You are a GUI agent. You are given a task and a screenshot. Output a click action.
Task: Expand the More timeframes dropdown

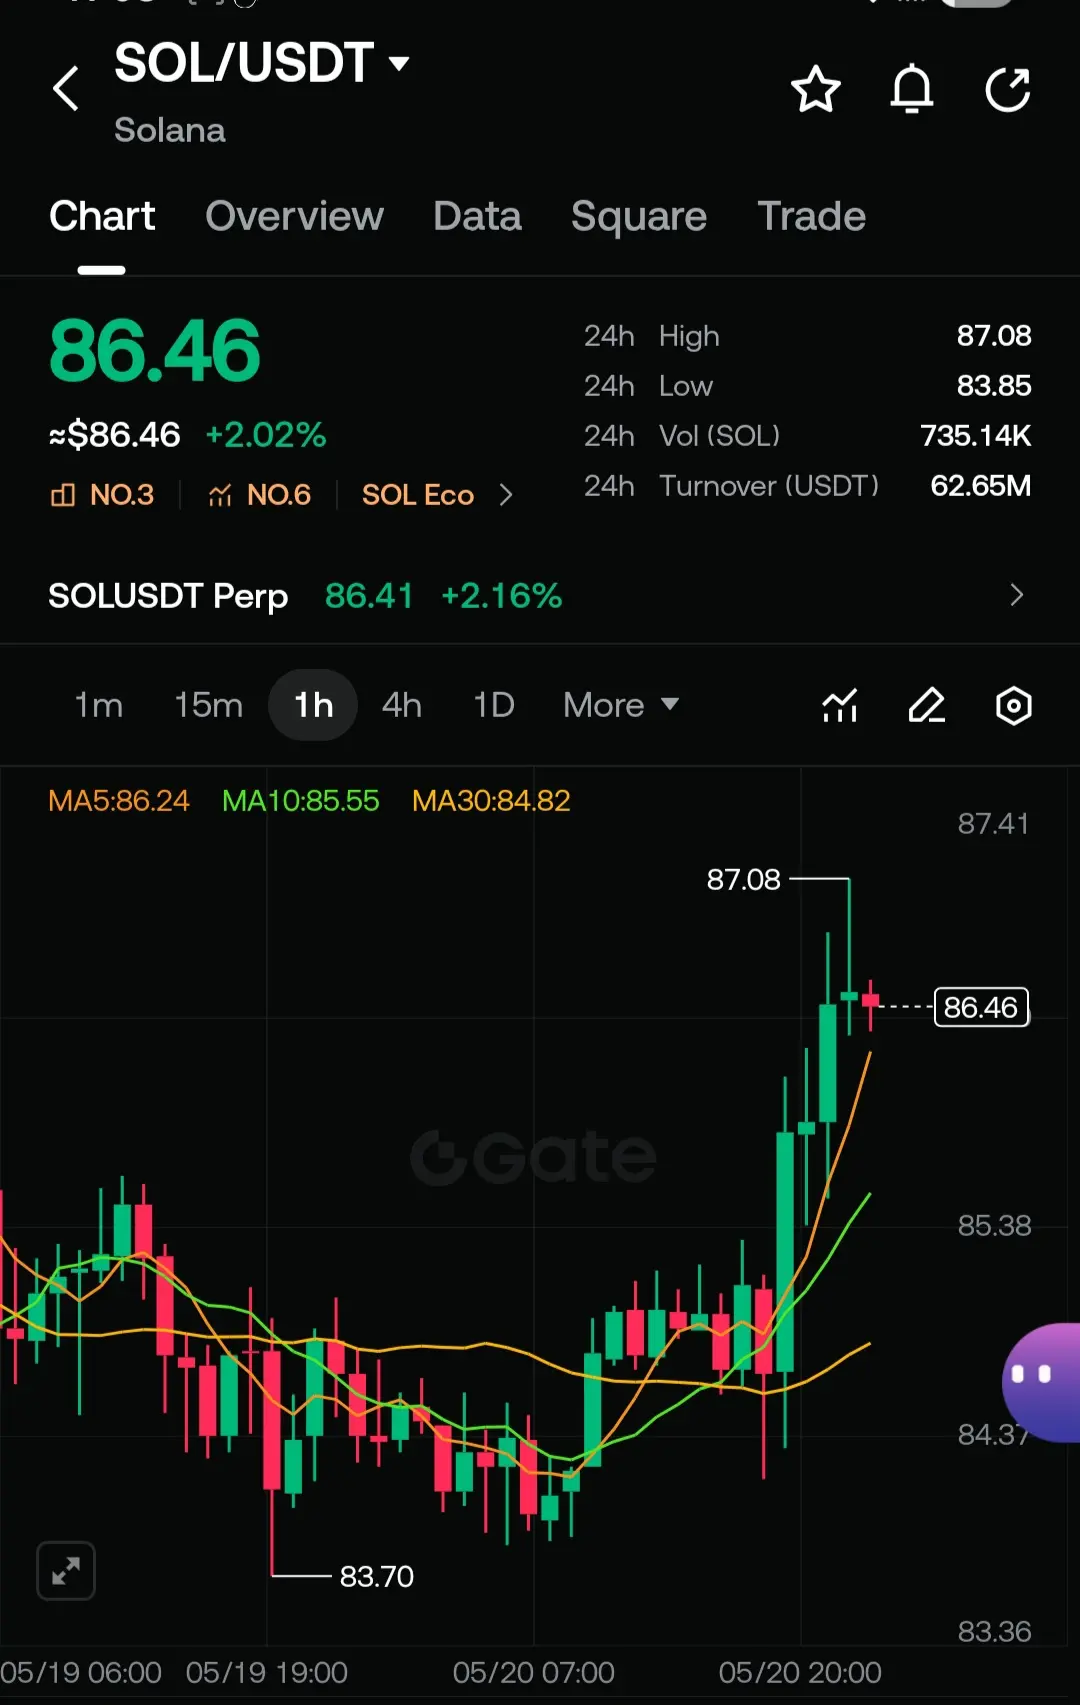click(x=621, y=705)
